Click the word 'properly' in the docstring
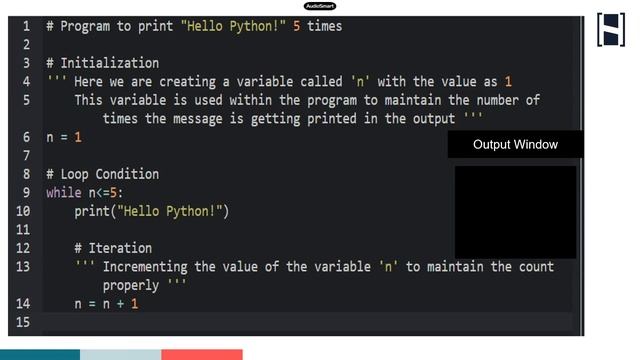The image size is (640, 360). [131, 286]
